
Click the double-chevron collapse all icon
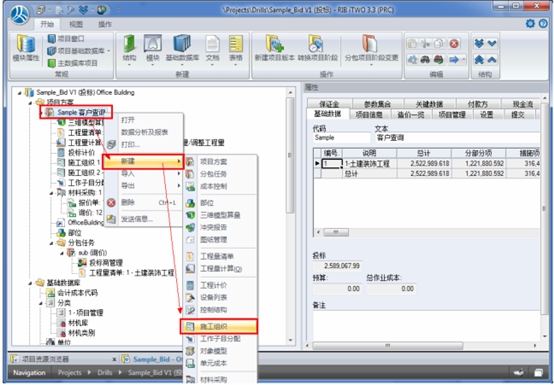coord(479,60)
